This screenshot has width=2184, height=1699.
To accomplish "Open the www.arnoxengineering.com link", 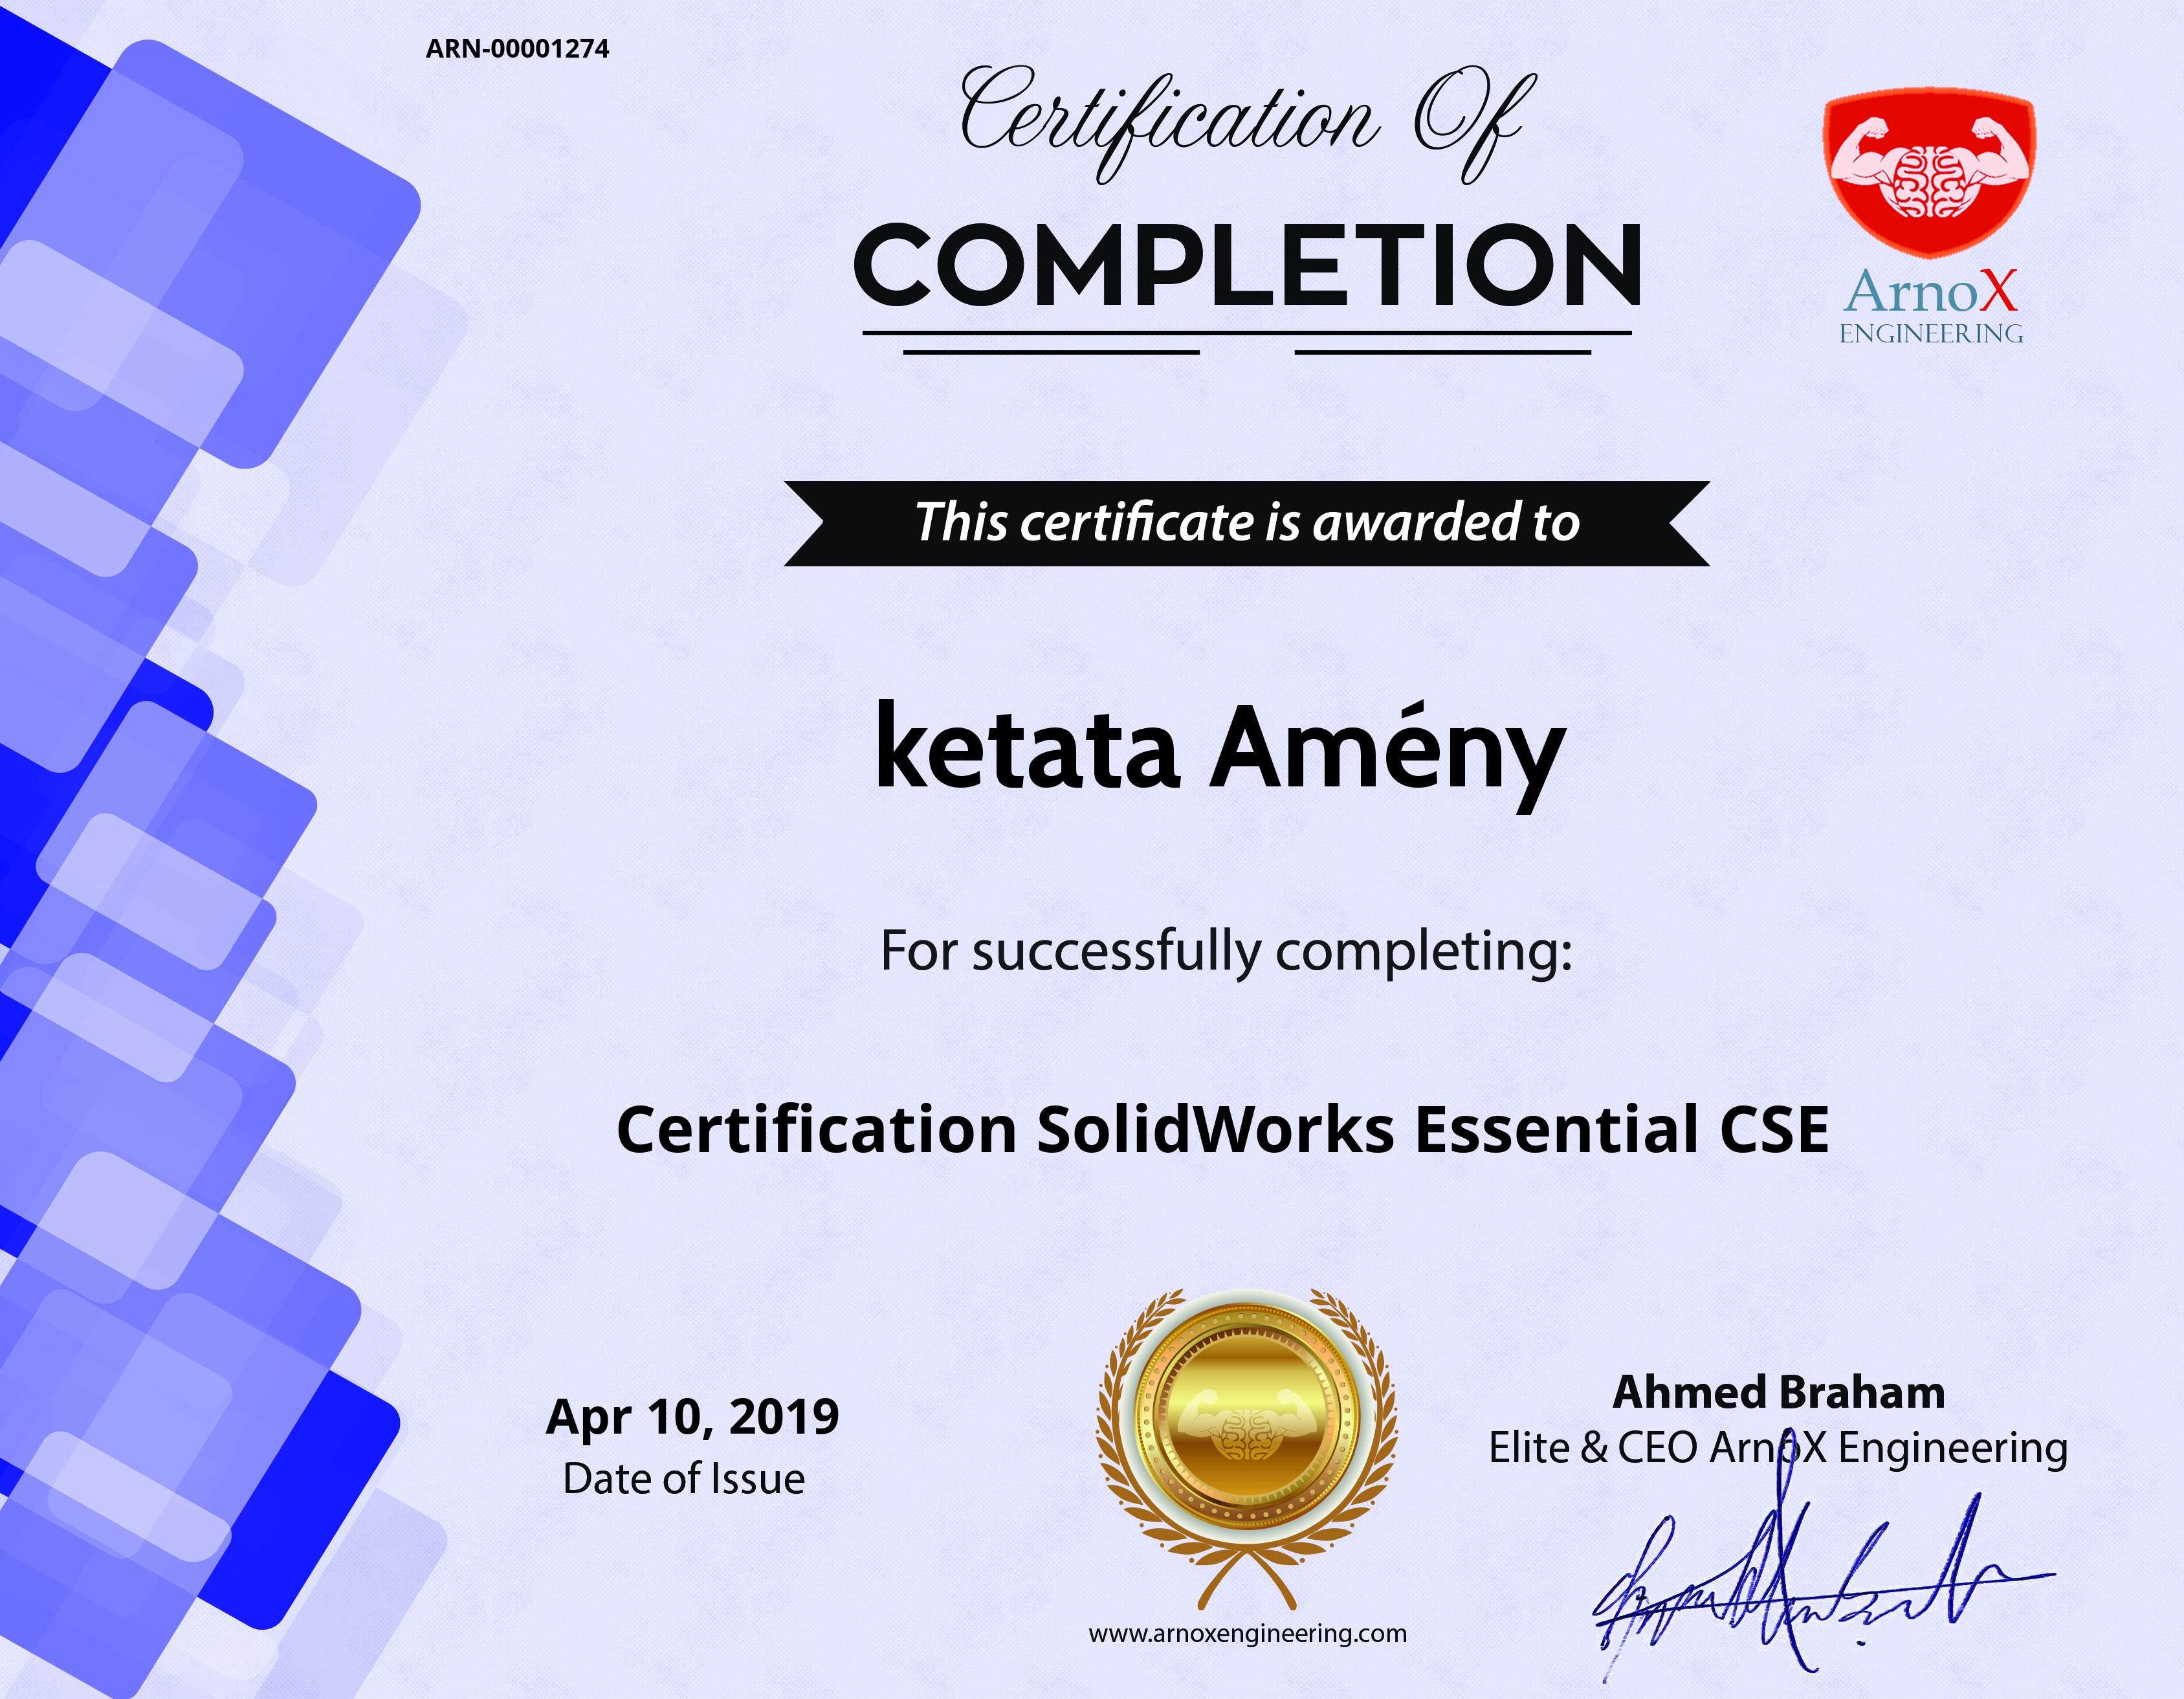I will (1247, 1634).
